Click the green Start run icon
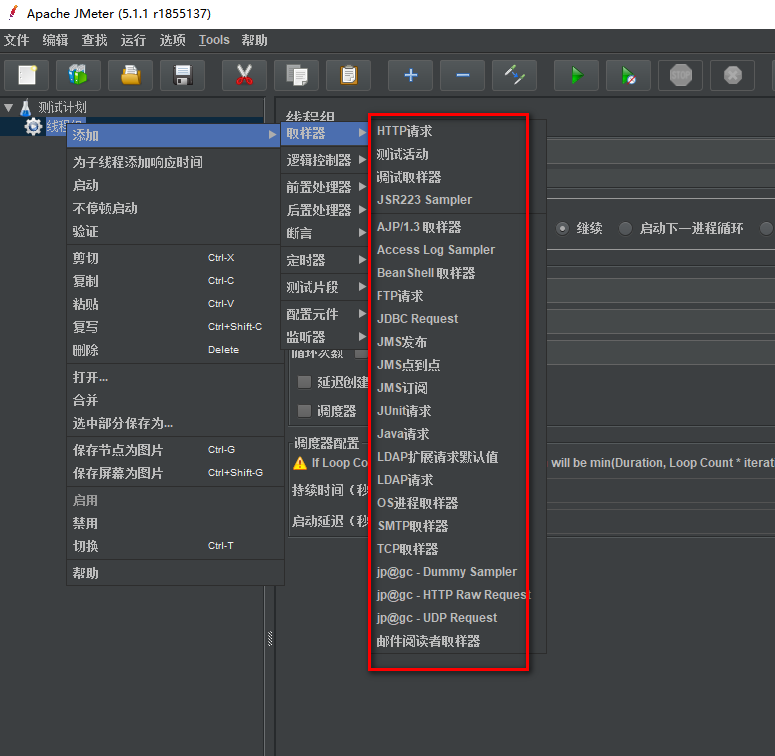This screenshot has width=775, height=756. (576, 76)
